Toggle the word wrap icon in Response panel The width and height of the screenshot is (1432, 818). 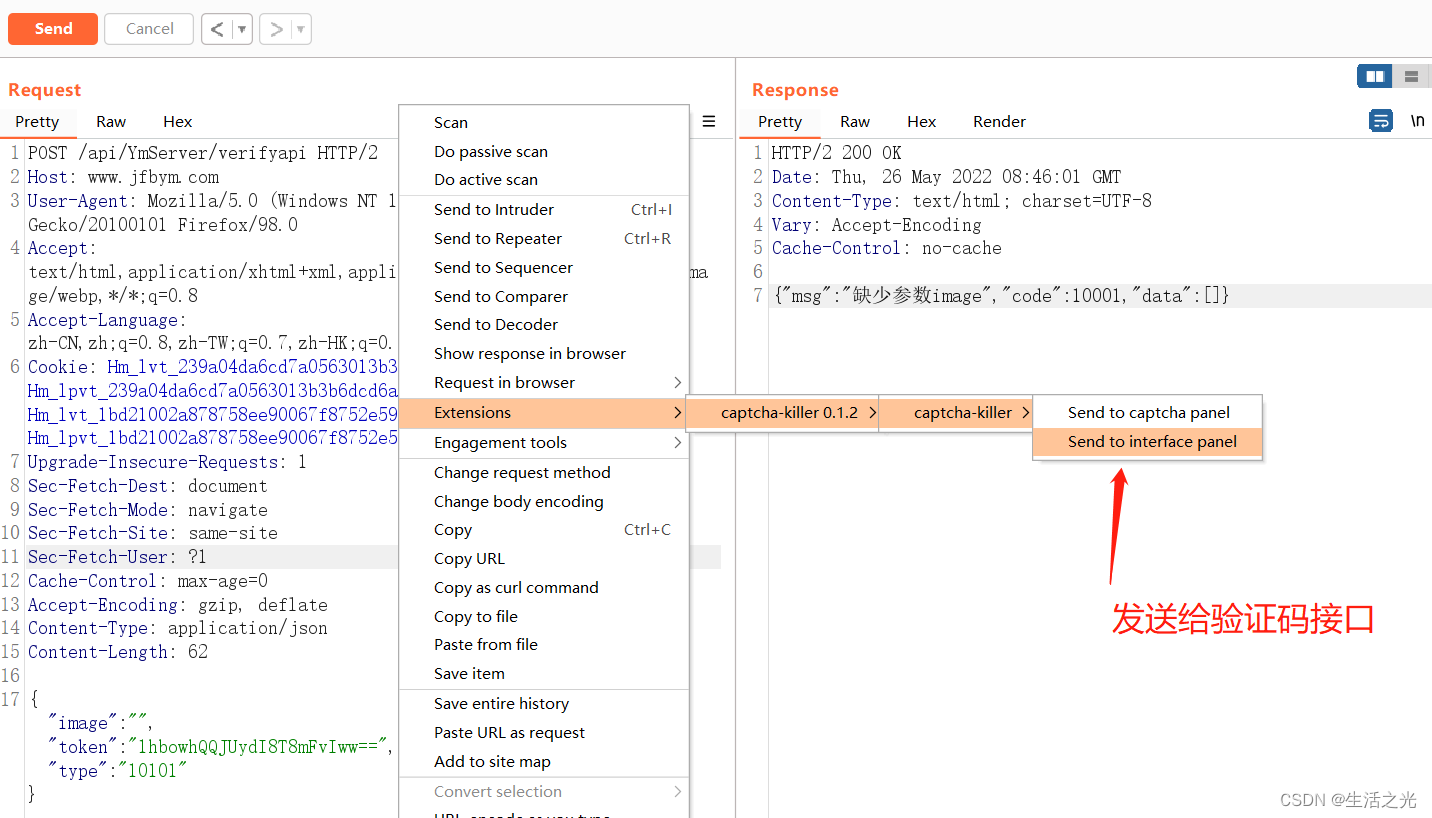point(1381,120)
